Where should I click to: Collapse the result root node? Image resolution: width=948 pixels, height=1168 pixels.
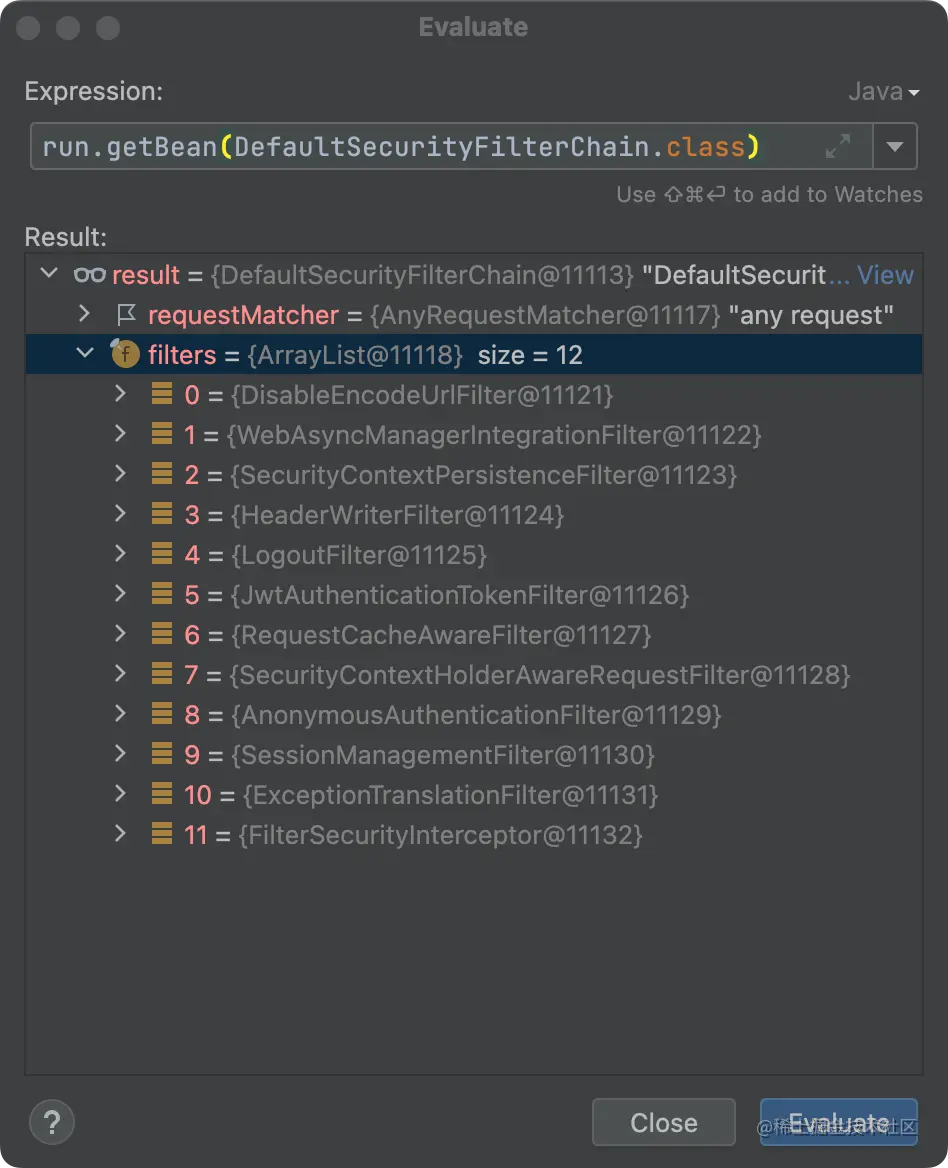[49, 273]
